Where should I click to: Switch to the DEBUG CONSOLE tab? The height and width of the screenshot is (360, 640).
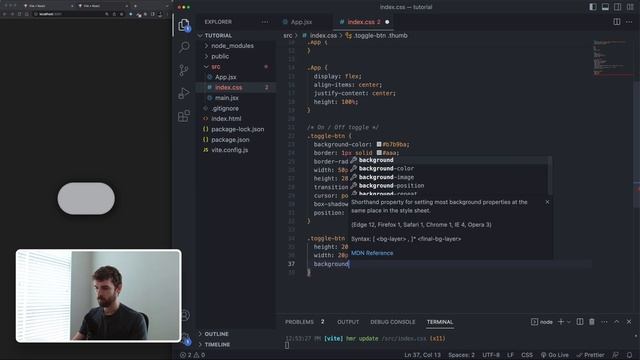(393, 322)
